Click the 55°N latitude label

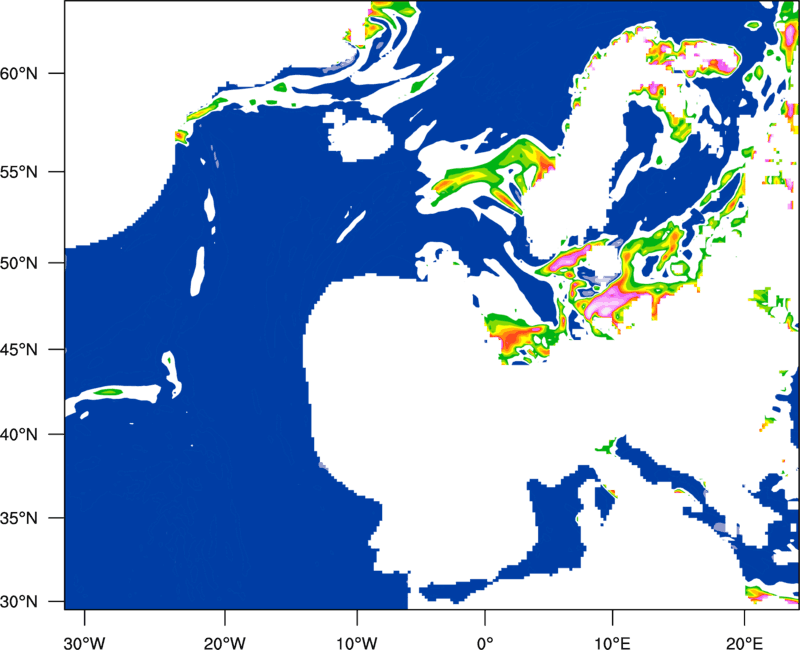19,172
